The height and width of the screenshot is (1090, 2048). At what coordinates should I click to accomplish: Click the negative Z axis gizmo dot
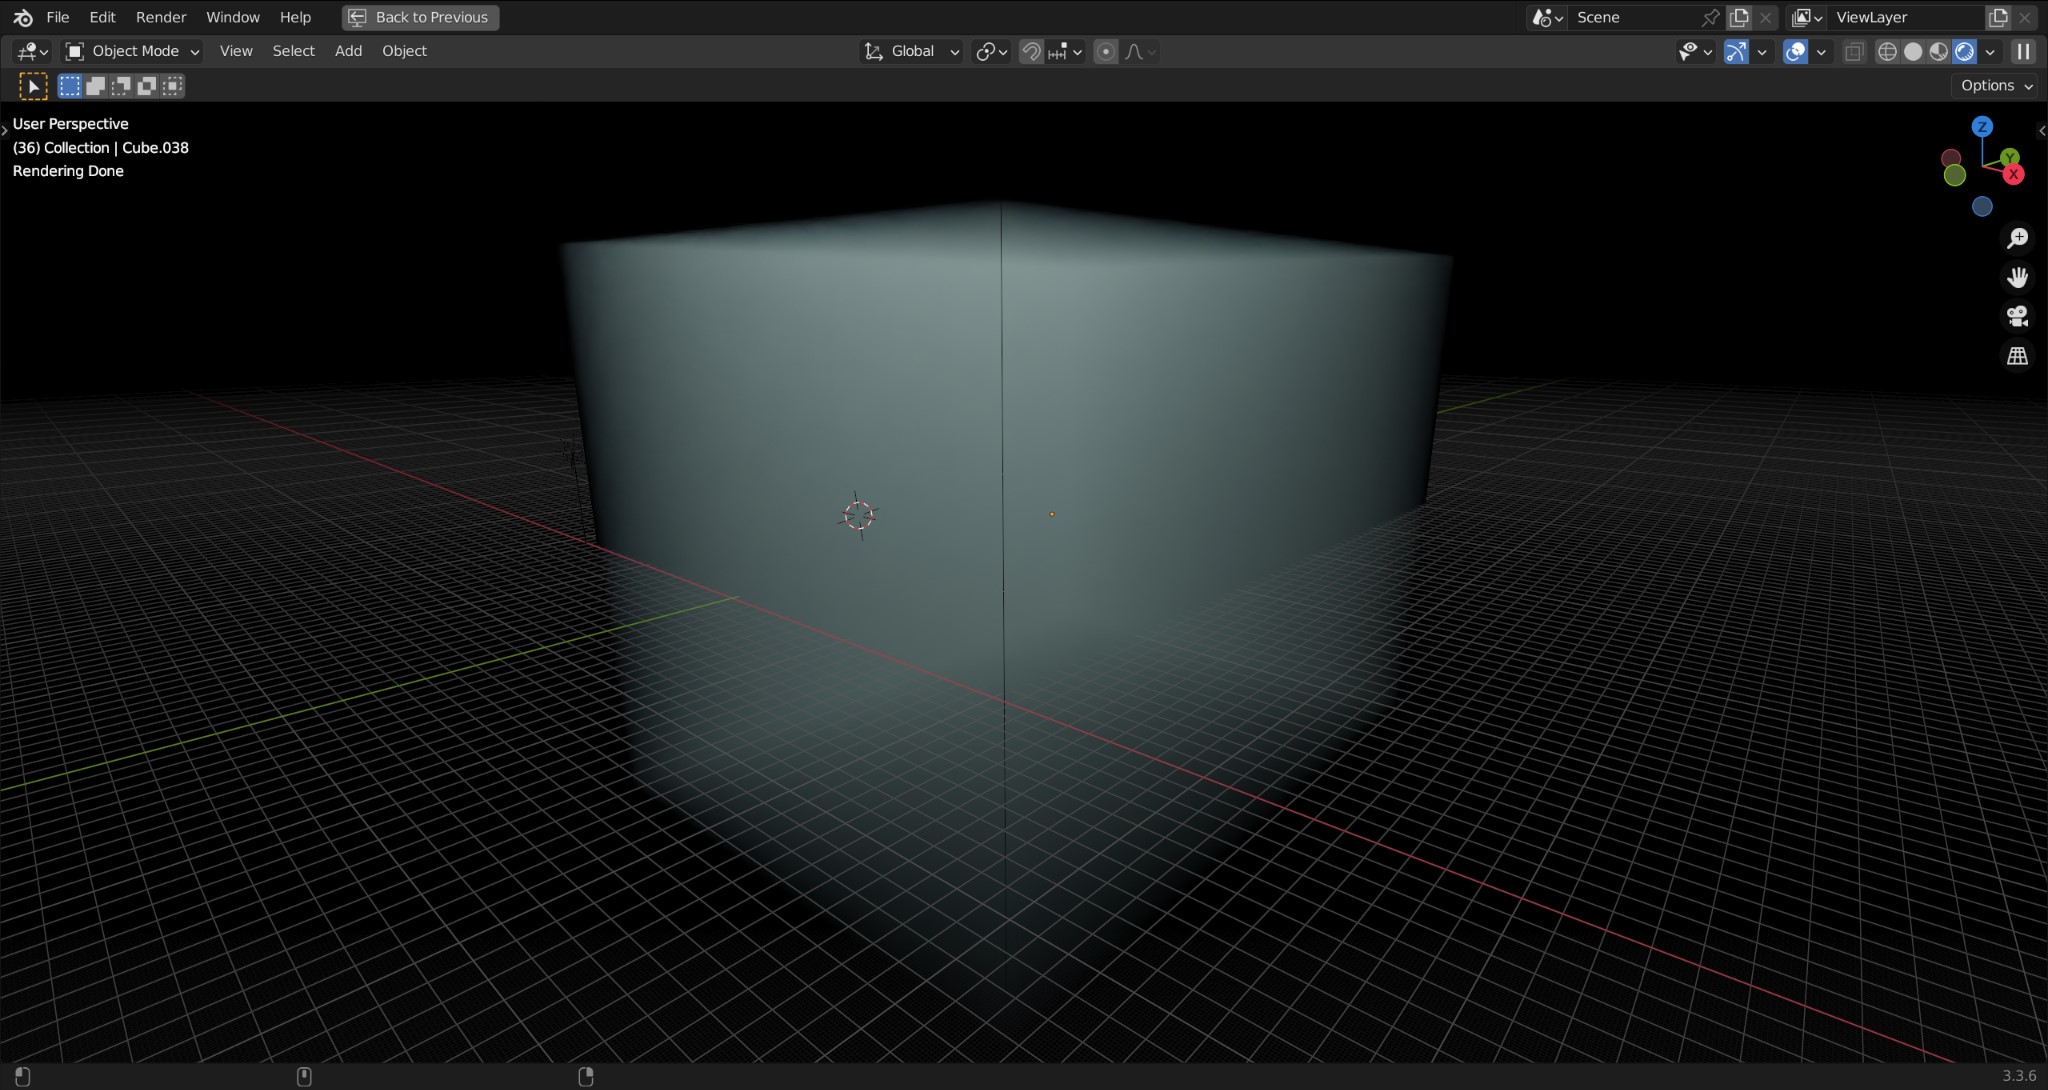click(x=1982, y=207)
